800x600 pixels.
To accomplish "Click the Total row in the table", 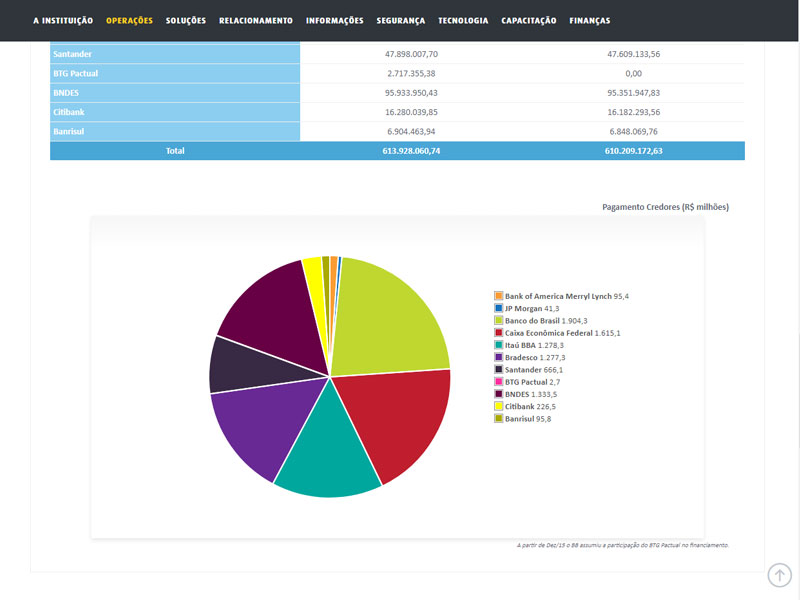I will click(x=397, y=151).
